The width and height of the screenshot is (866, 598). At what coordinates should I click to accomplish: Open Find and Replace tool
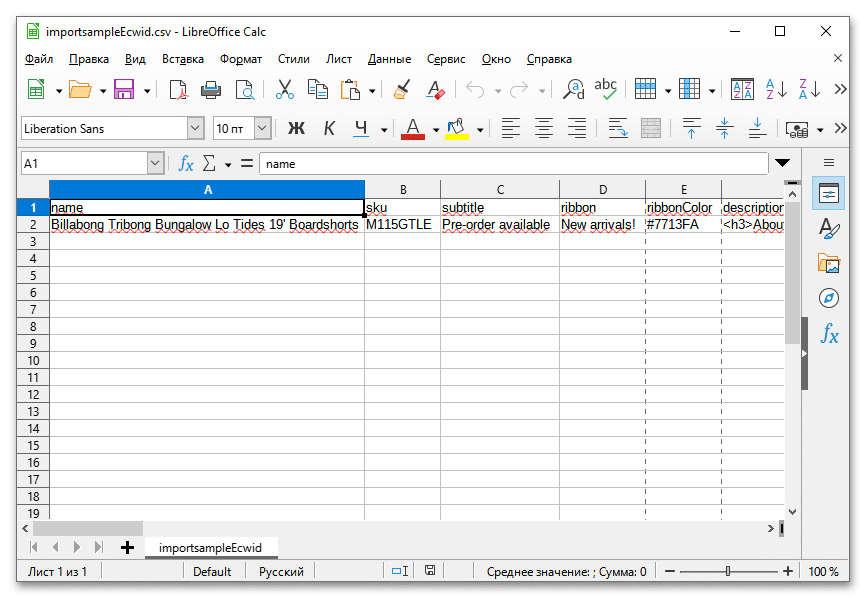[574, 90]
